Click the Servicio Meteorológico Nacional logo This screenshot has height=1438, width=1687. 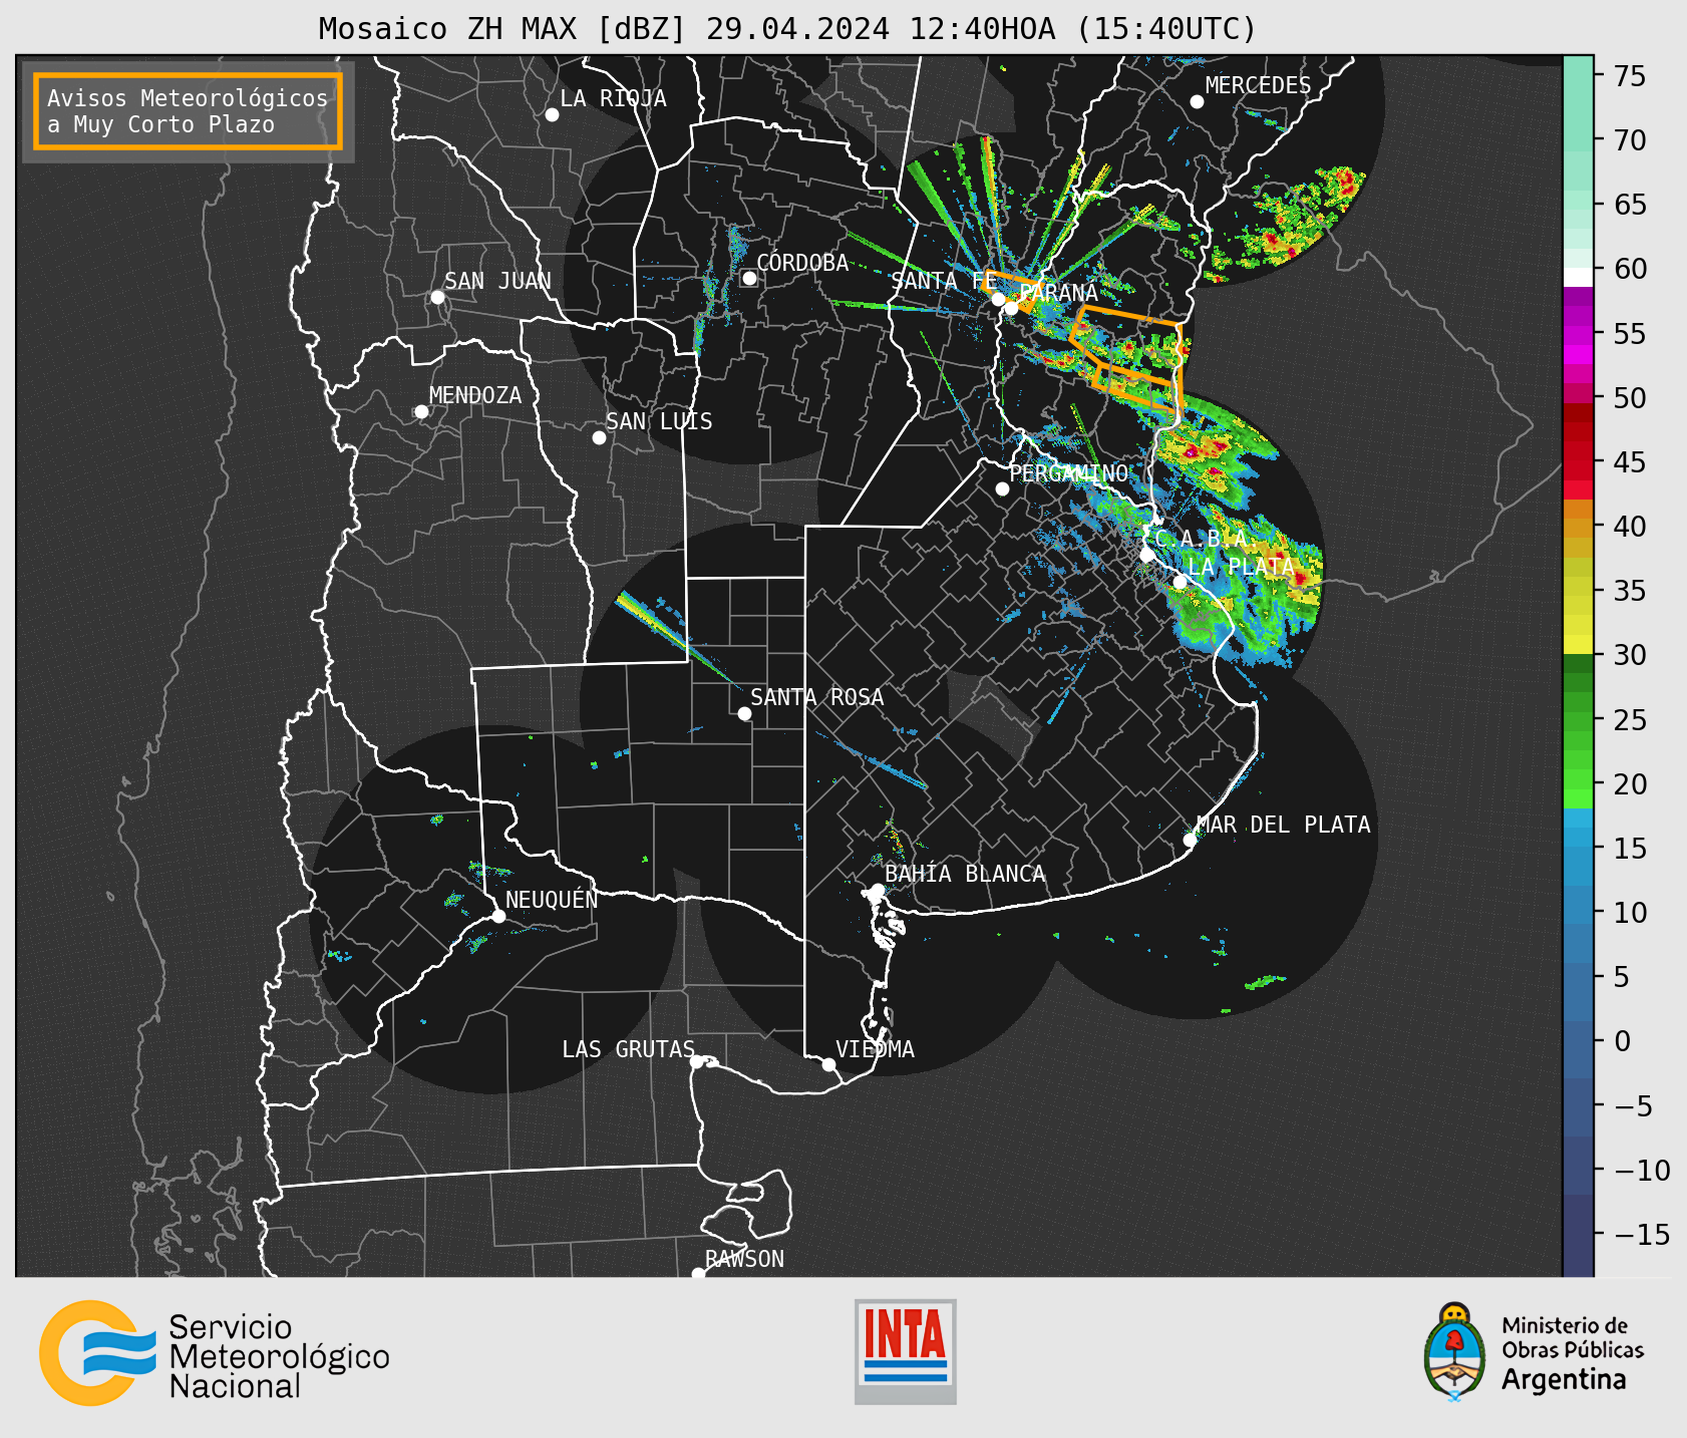(x=214, y=1354)
